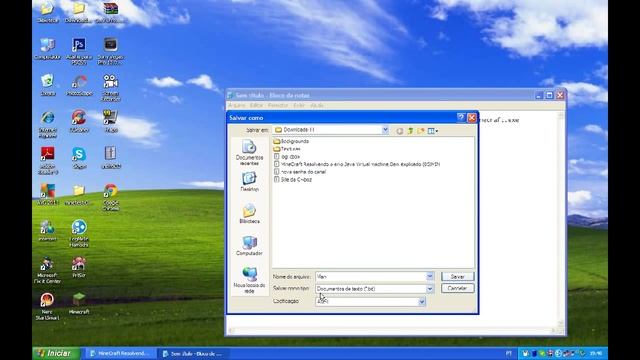Select the Photoshop desktop icon
Screen dimensions: 640x360
pos(79,51)
